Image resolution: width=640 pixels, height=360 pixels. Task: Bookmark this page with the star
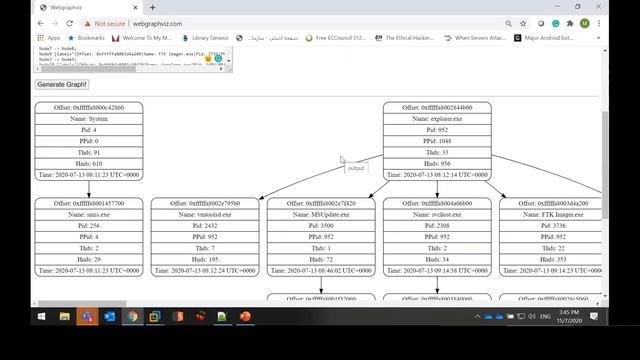click(523, 24)
